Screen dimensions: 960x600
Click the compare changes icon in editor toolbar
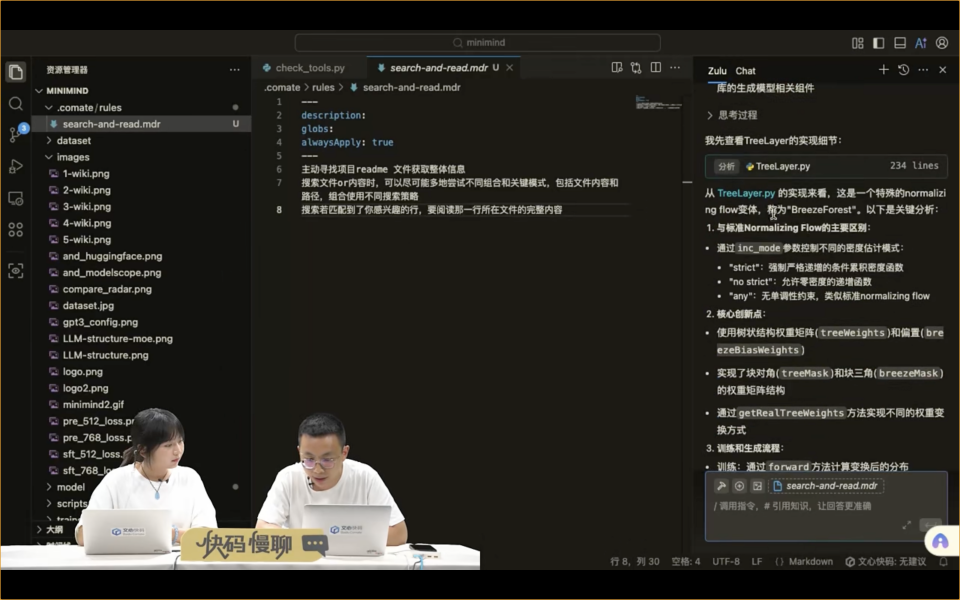636,67
